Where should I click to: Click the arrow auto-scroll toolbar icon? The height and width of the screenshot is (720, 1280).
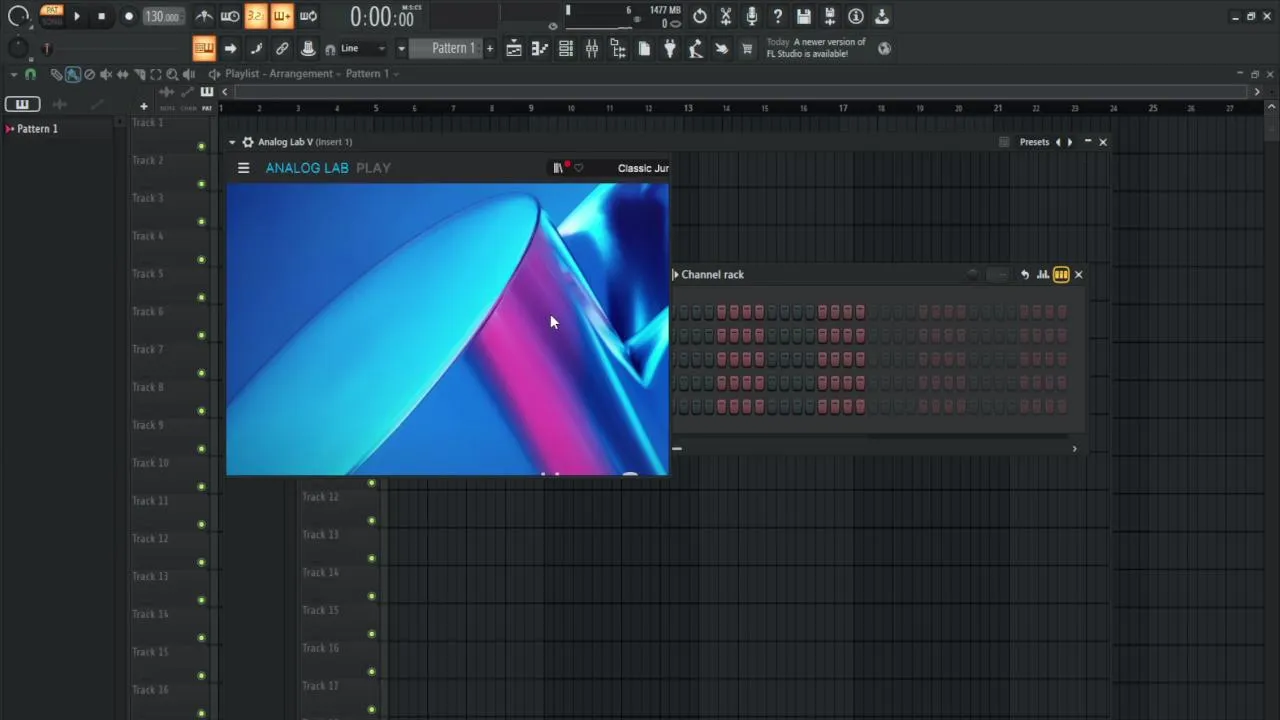point(230,48)
